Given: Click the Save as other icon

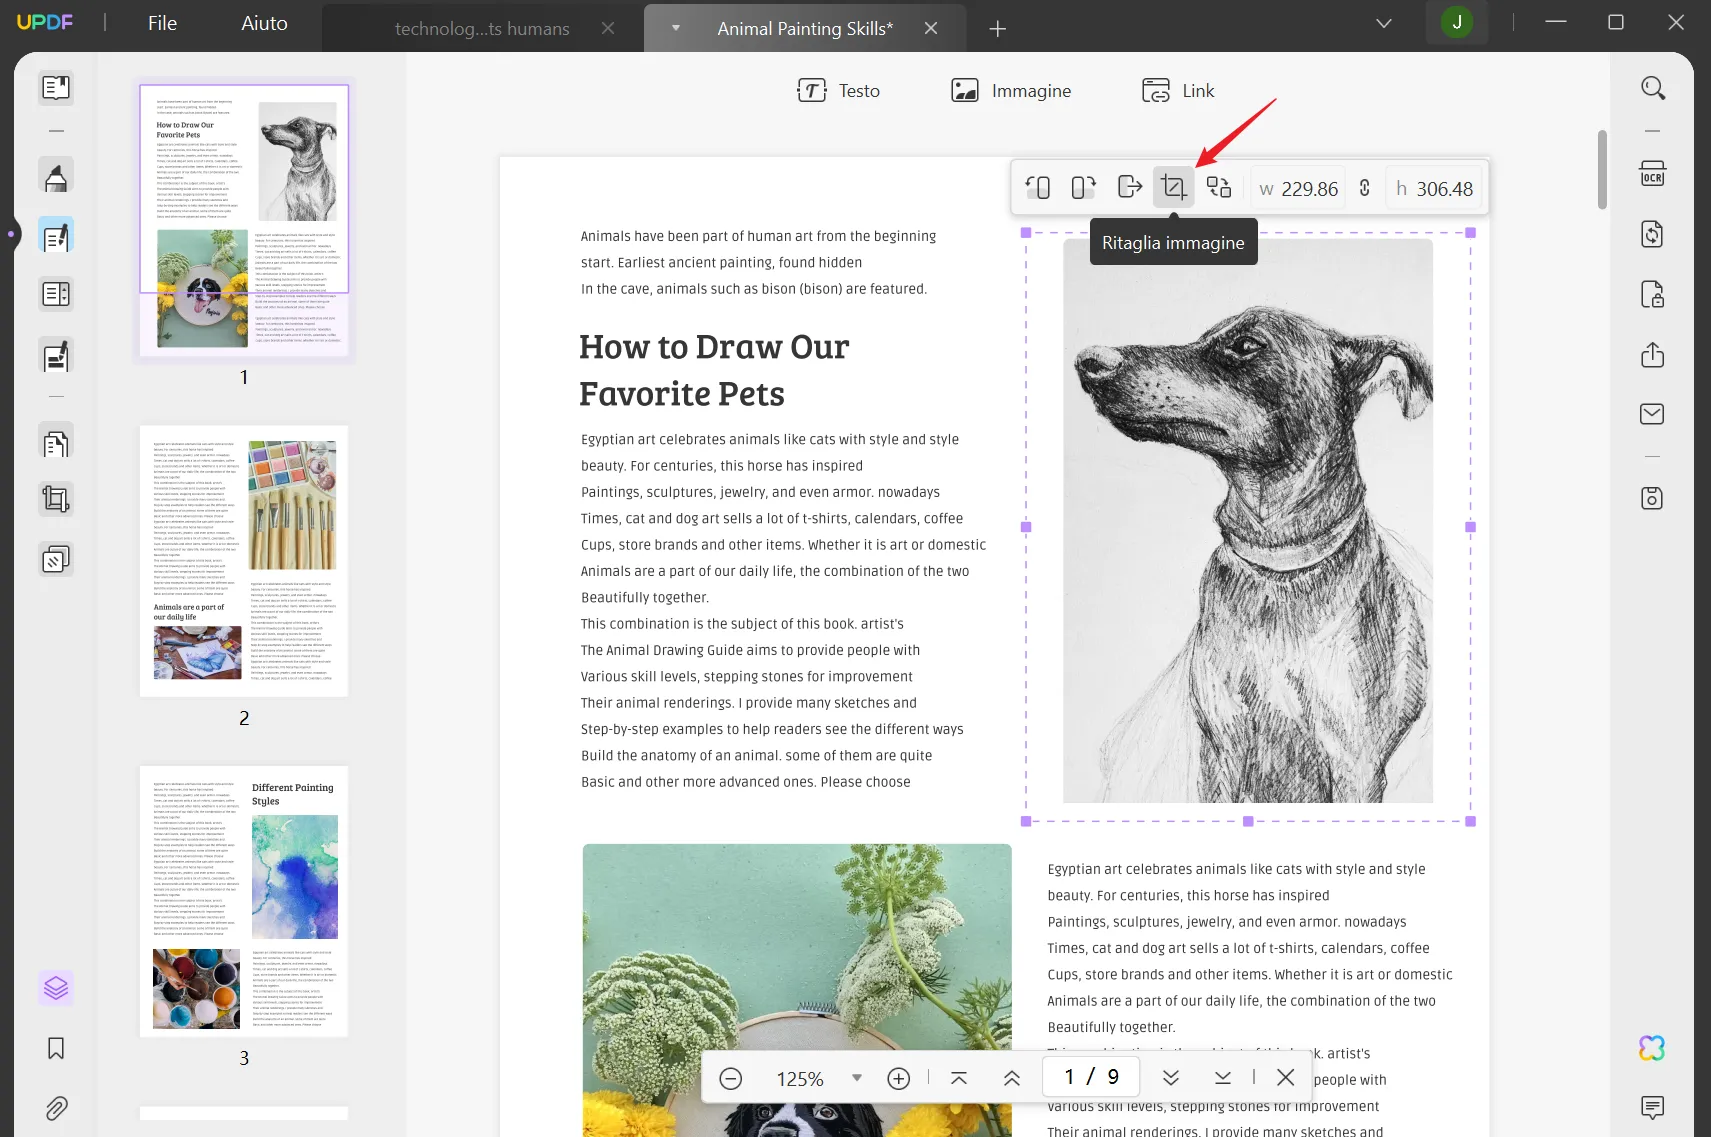Looking at the screenshot, I should [1653, 498].
